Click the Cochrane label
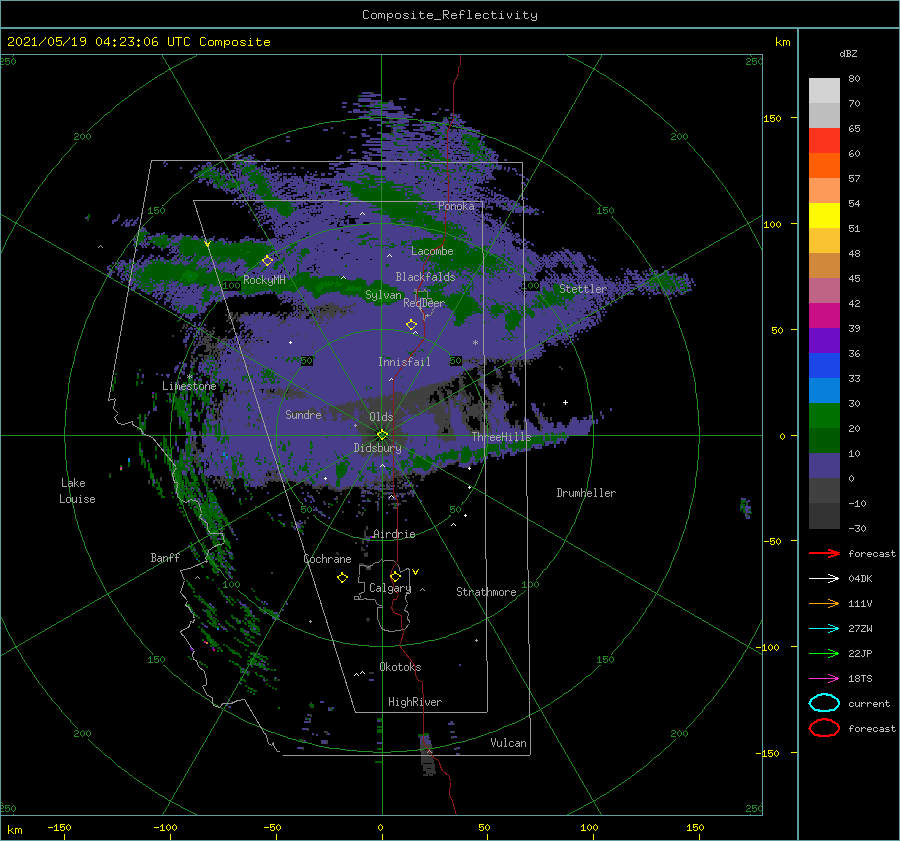Image resolution: width=900 pixels, height=841 pixels. [327, 559]
